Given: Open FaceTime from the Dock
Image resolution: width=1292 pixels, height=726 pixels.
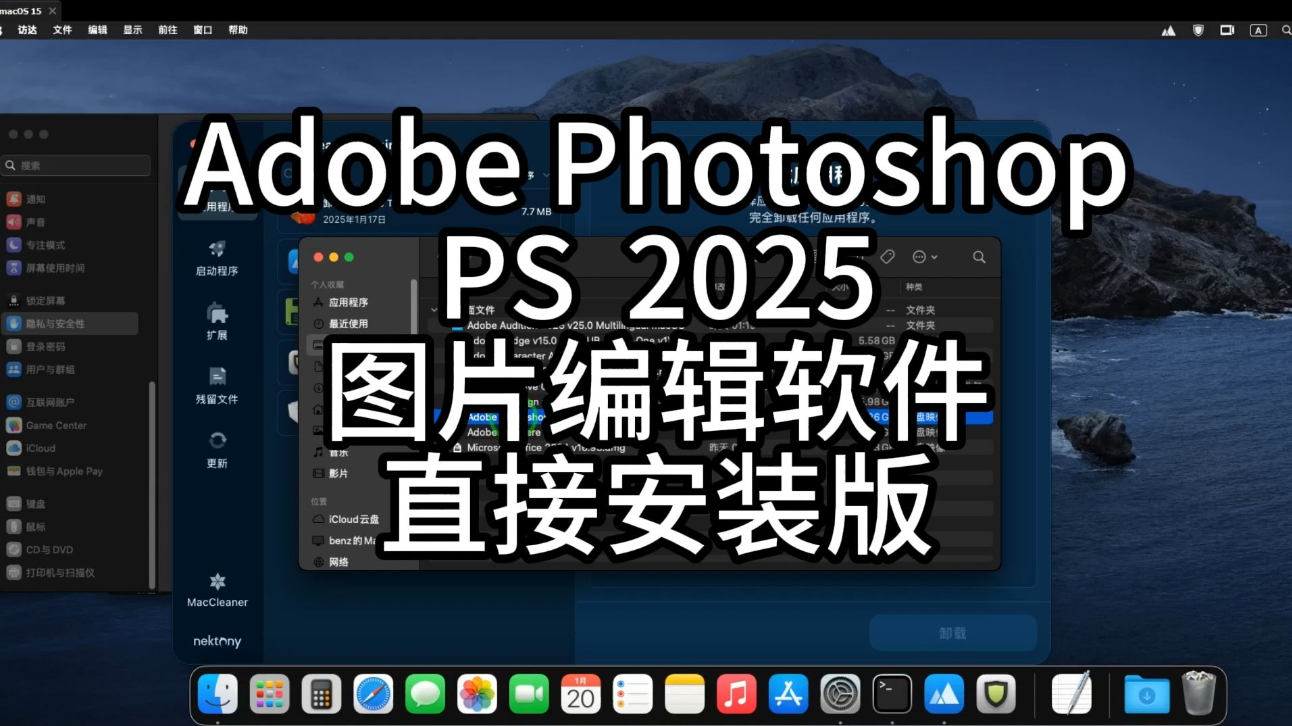Looking at the screenshot, I should coord(529,693).
